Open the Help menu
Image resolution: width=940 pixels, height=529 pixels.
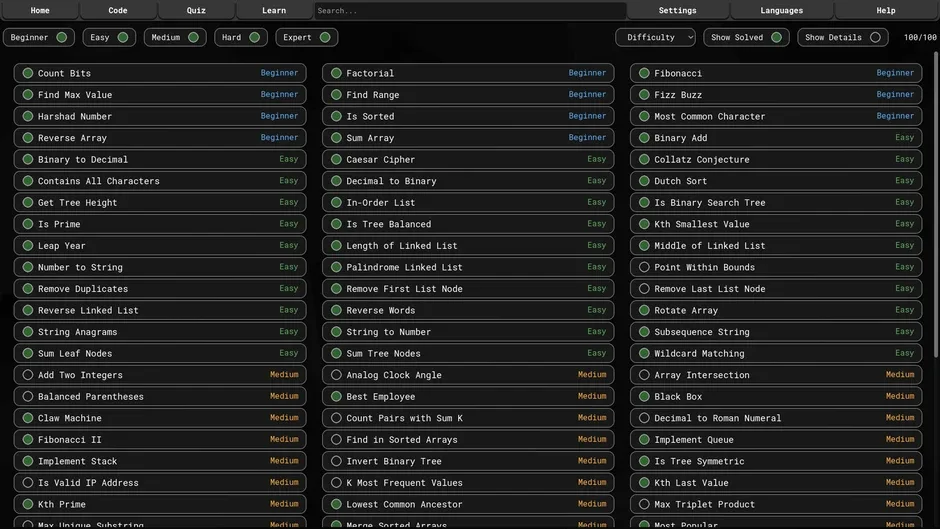886,10
